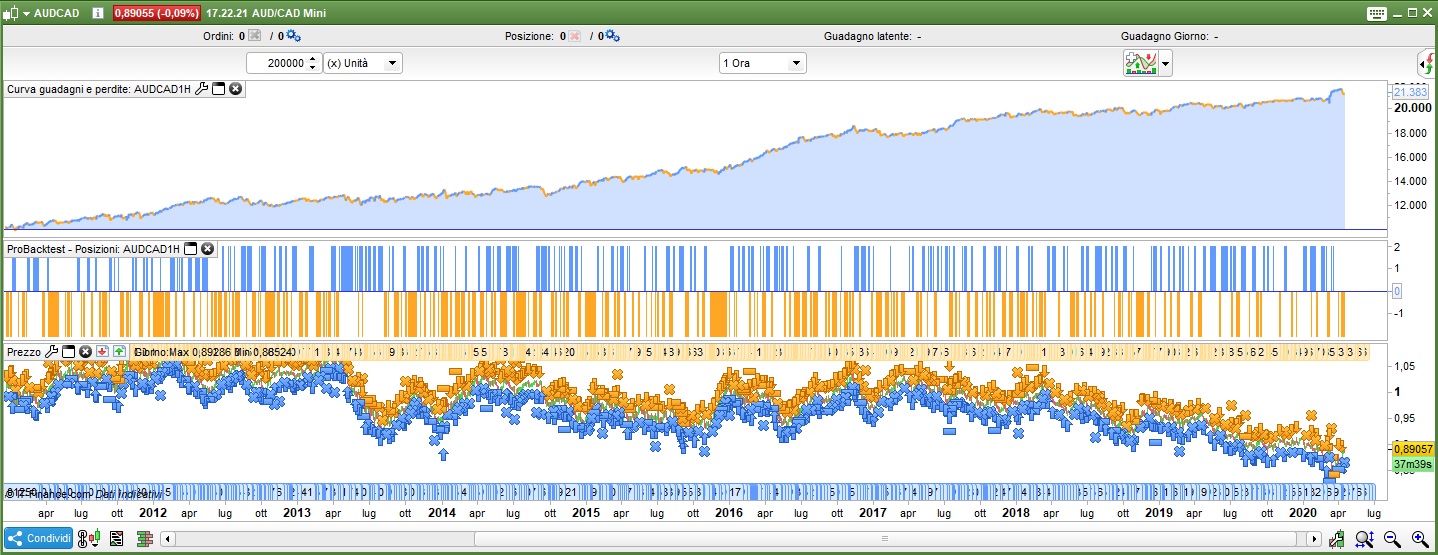Maximize the ProBacktest Posizioni panel
1438x555 pixels.
[x=190, y=248]
